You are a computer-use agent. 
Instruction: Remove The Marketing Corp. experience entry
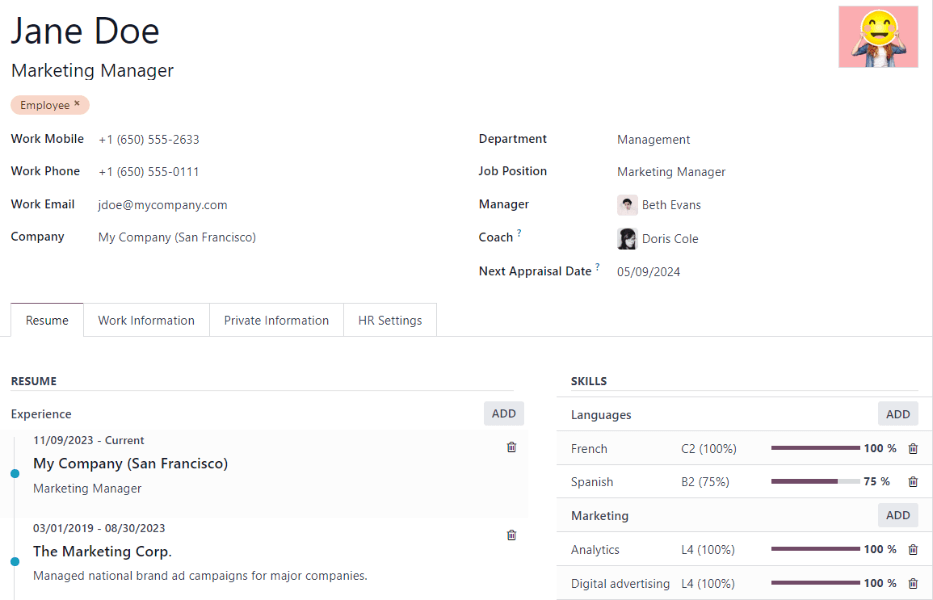(x=511, y=535)
